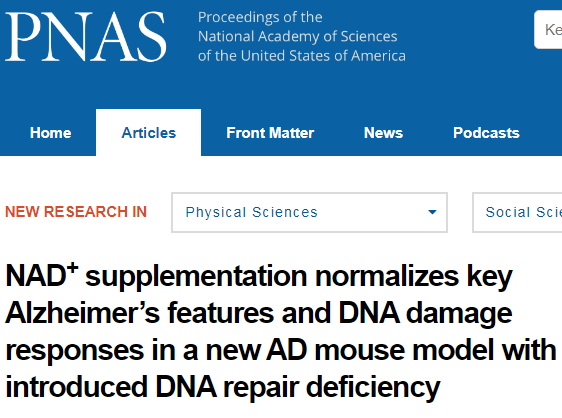Viewport: 562px width, 418px height.
Task: Expand the Physical Sciences dropdown
Action: 309,213
